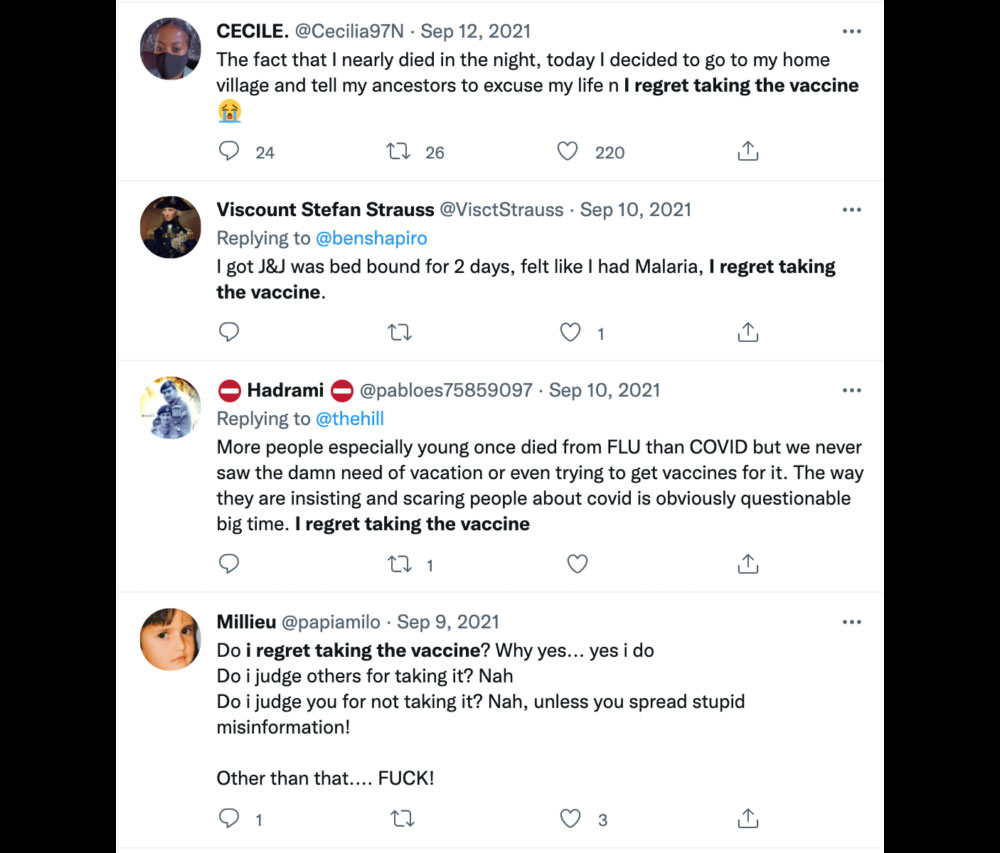Screen dimensions: 1000x853
Task: Open Millieu's profile picture
Action: pos(170,639)
